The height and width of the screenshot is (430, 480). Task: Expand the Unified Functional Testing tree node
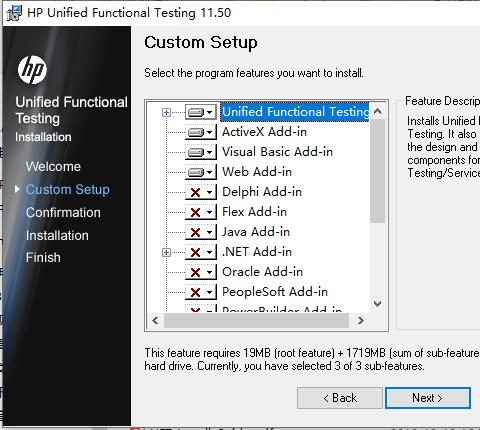pyautogui.click(x=166, y=112)
